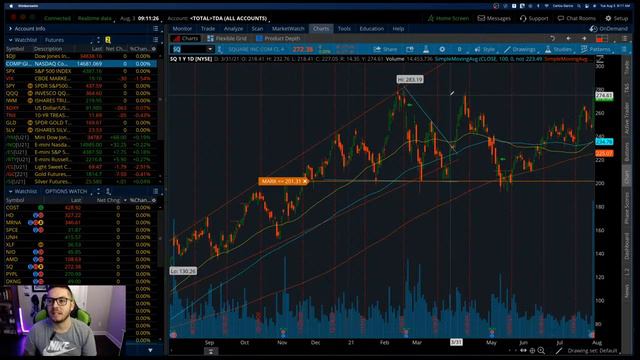
Task: Click the active drawing tool line icon
Action: [x=559, y=351]
